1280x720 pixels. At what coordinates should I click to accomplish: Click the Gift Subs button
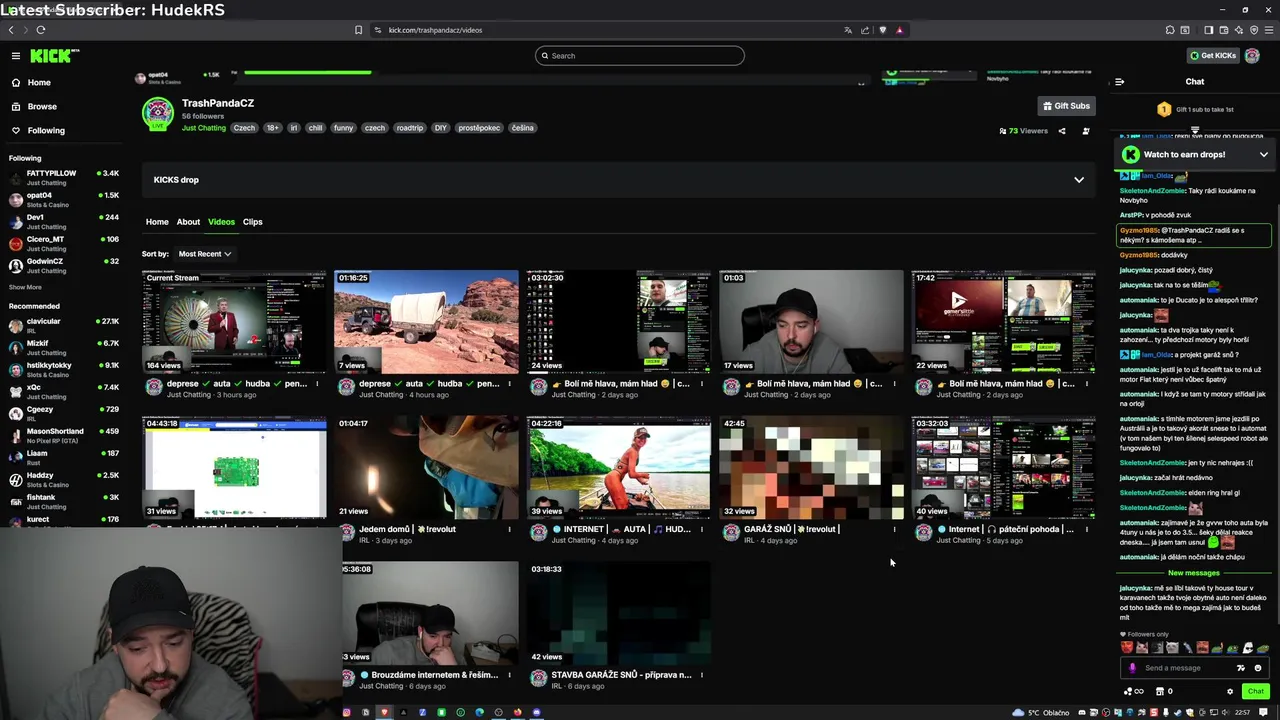click(1066, 106)
